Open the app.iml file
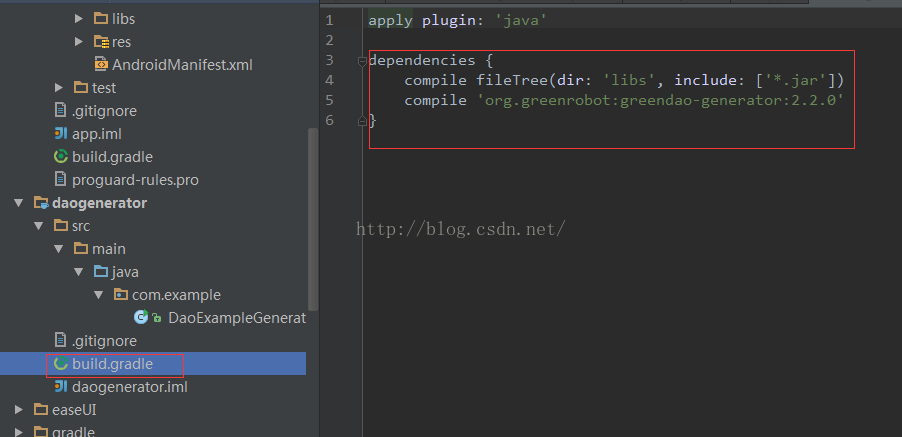902x437 pixels. (x=97, y=134)
